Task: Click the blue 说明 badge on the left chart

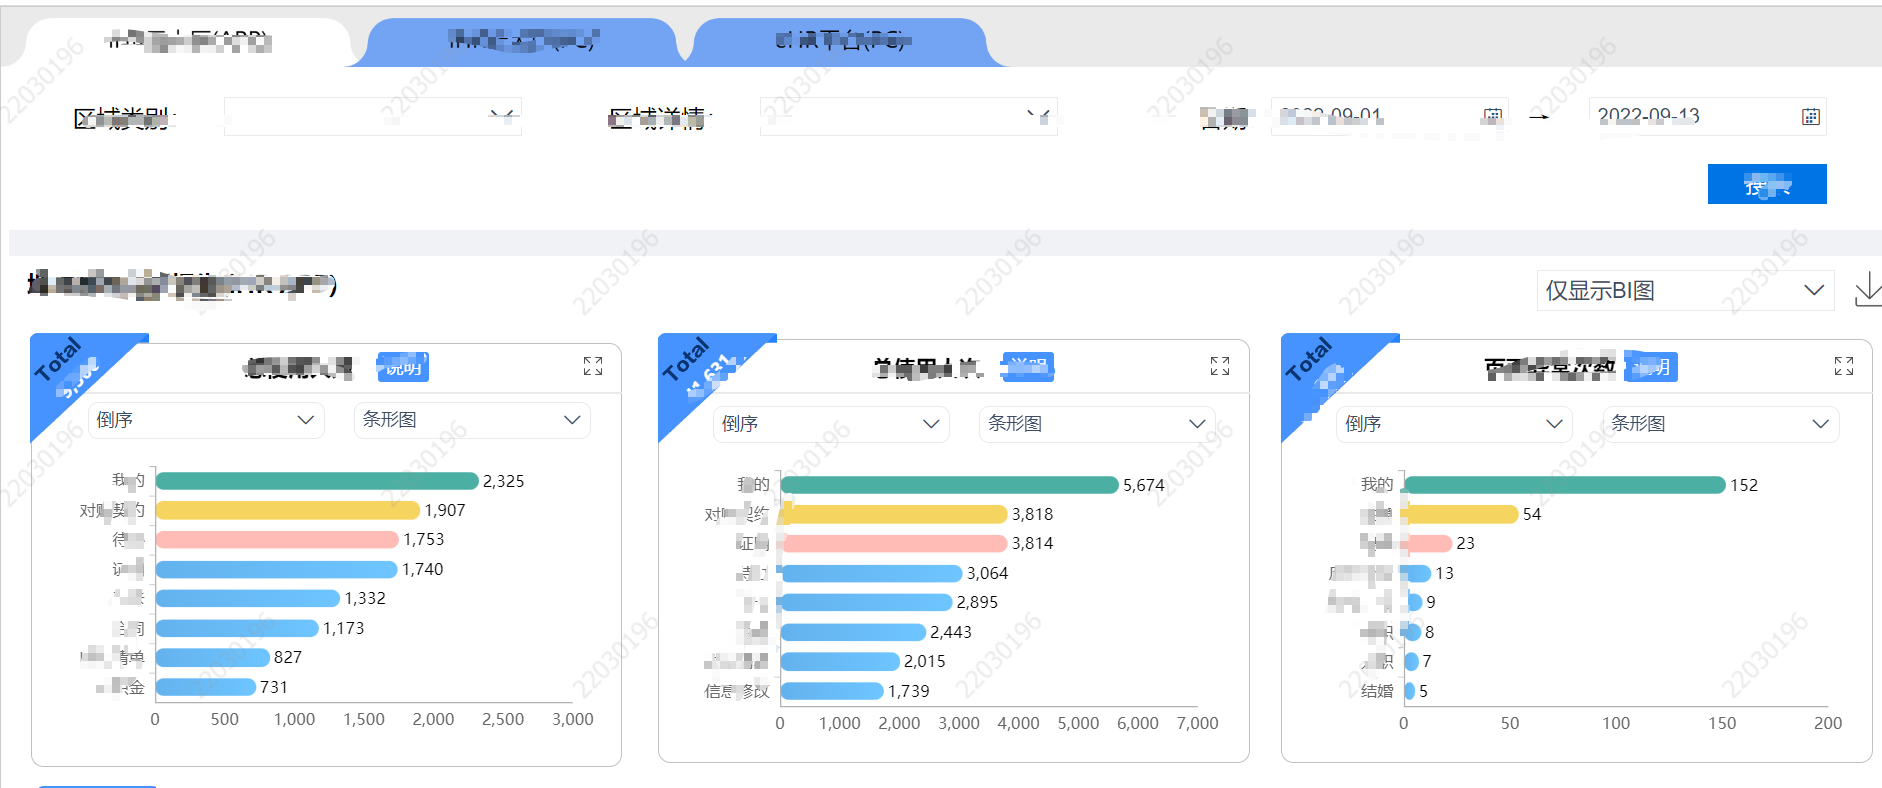Action: (403, 367)
